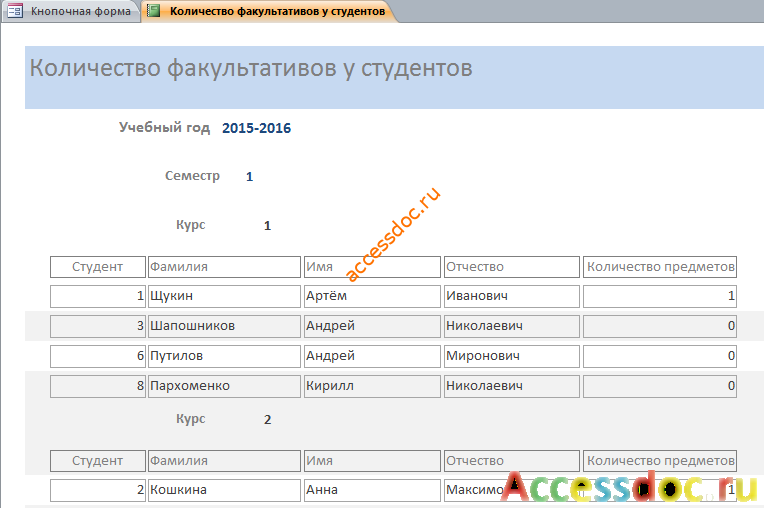This screenshot has height=508, width=764.
Task: Select the surname cell Шапошников
Action: [x=224, y=326]
